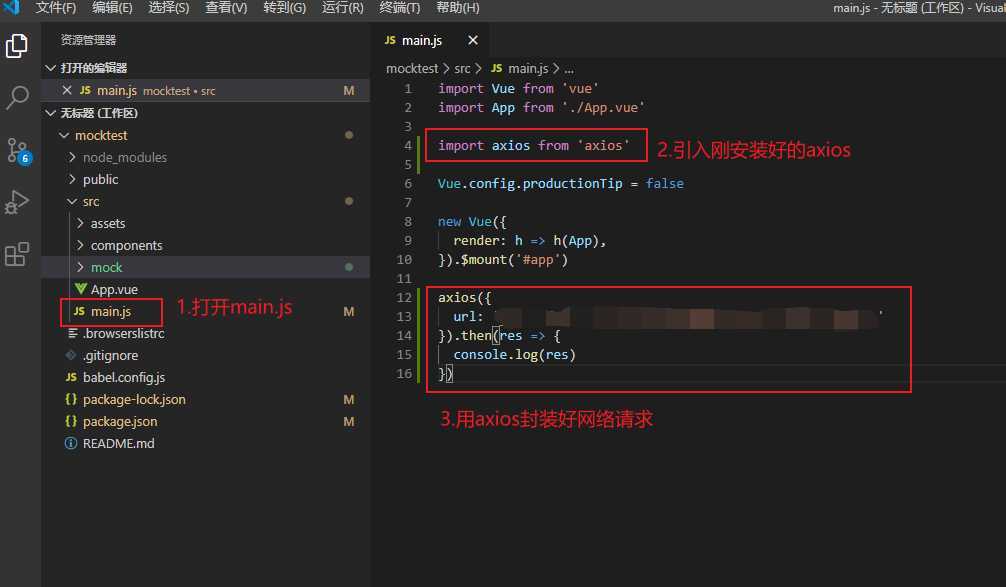Image resolution: width=1006 pixels, height=587 pixels.
Task: Click mocktest in the breadcrumb
Action: coord(412,68)
